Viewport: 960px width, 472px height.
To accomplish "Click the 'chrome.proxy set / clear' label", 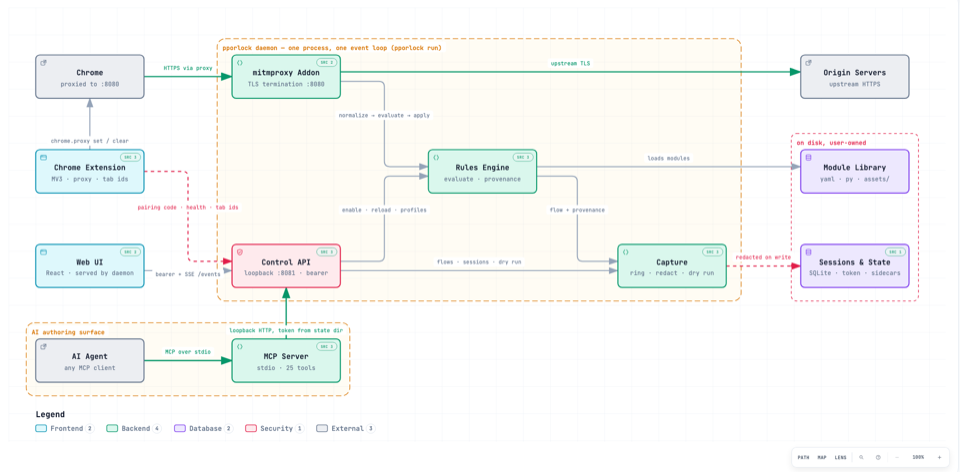I will coord(89,140).
